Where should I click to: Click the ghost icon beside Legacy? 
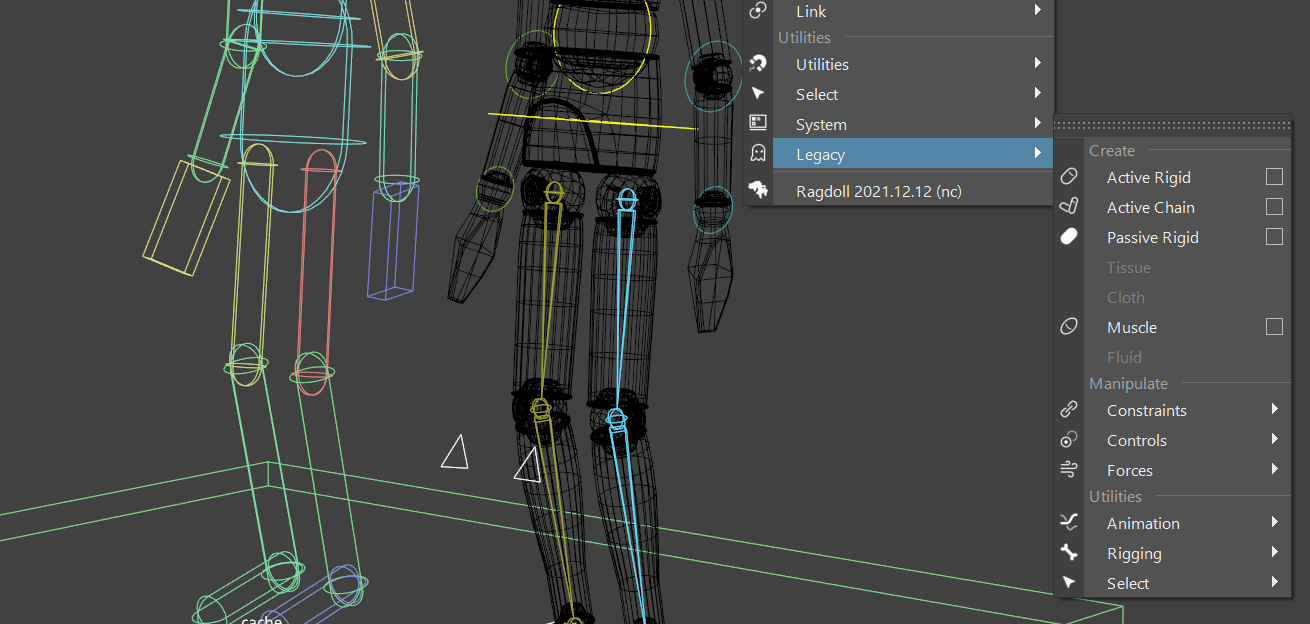click(758, 153)
